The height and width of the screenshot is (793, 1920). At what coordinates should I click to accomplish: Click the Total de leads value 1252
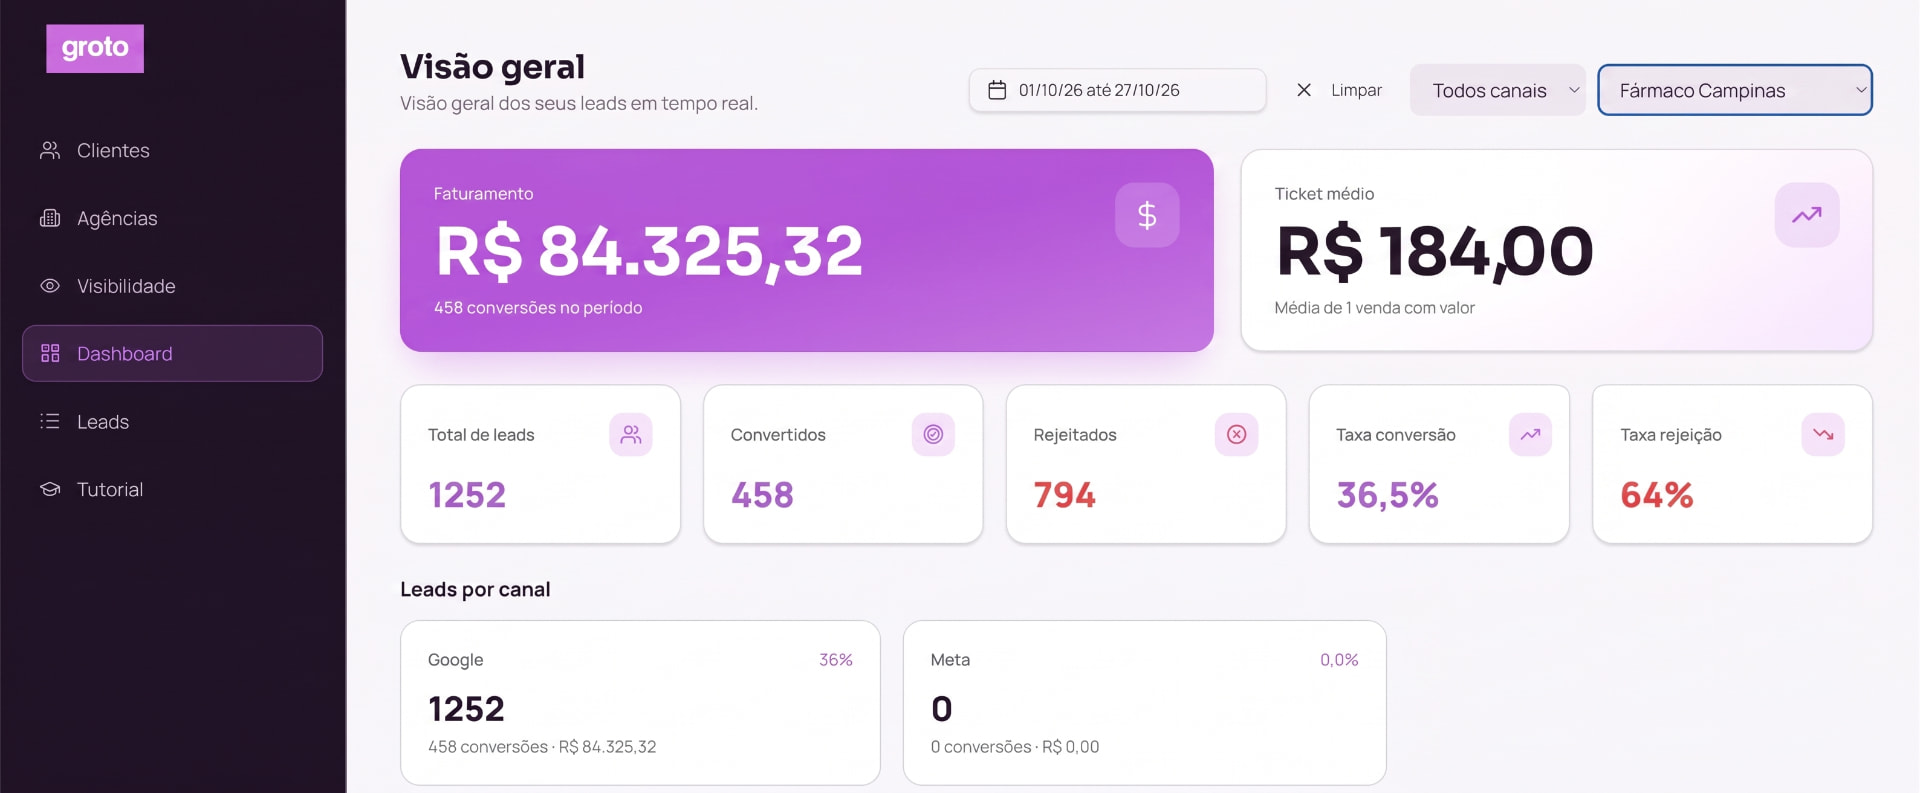click(467, 495)
